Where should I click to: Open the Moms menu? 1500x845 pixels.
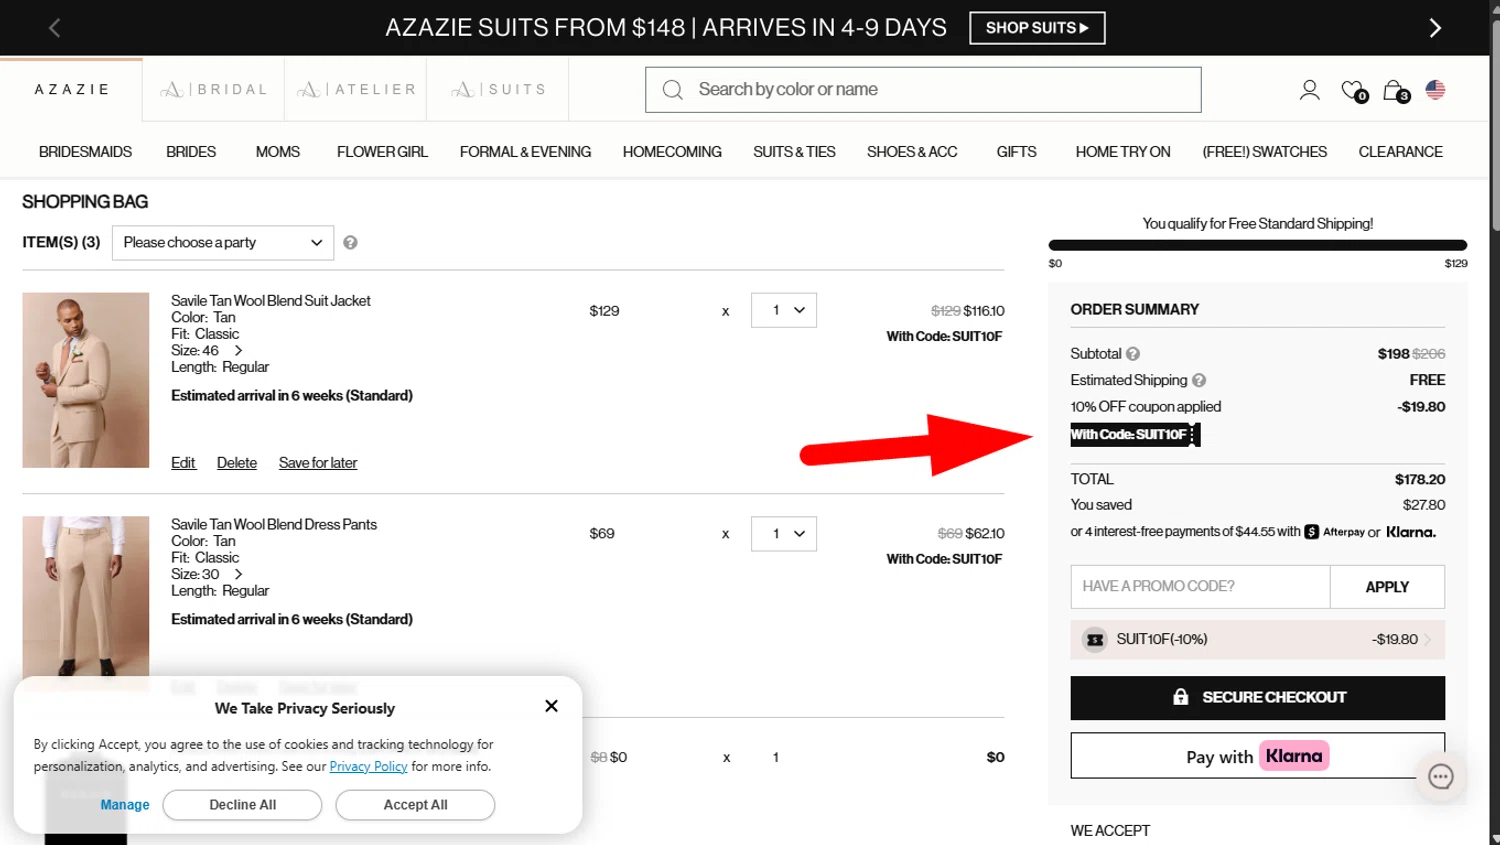[x=278, y=152]
